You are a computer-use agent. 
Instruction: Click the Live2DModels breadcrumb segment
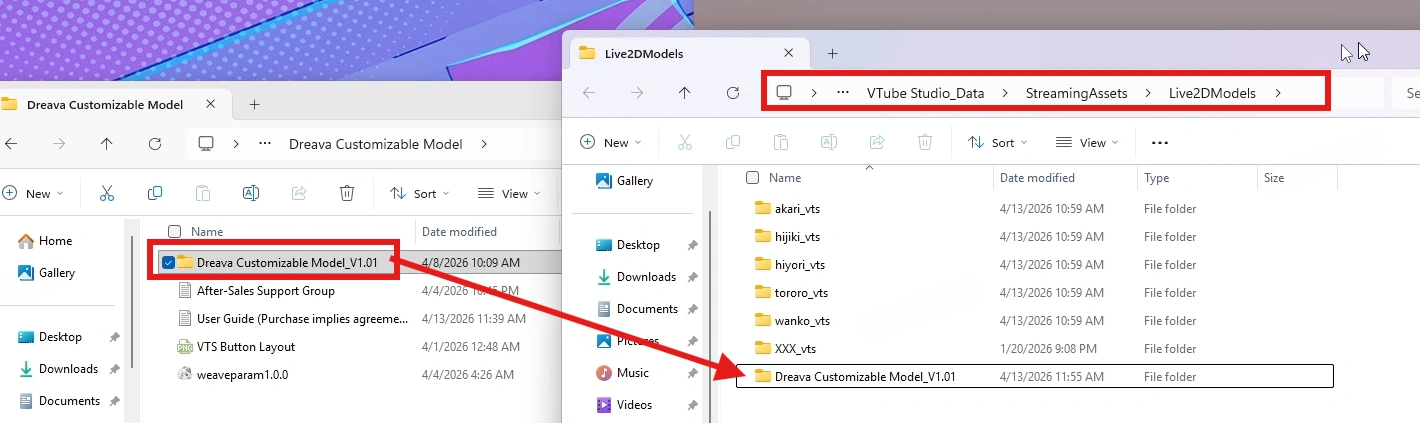point(1212,93)
